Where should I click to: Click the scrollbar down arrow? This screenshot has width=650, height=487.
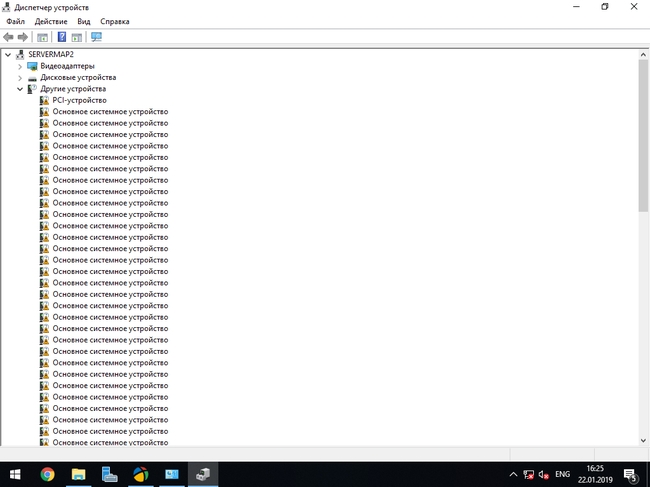tap(643, 441)
